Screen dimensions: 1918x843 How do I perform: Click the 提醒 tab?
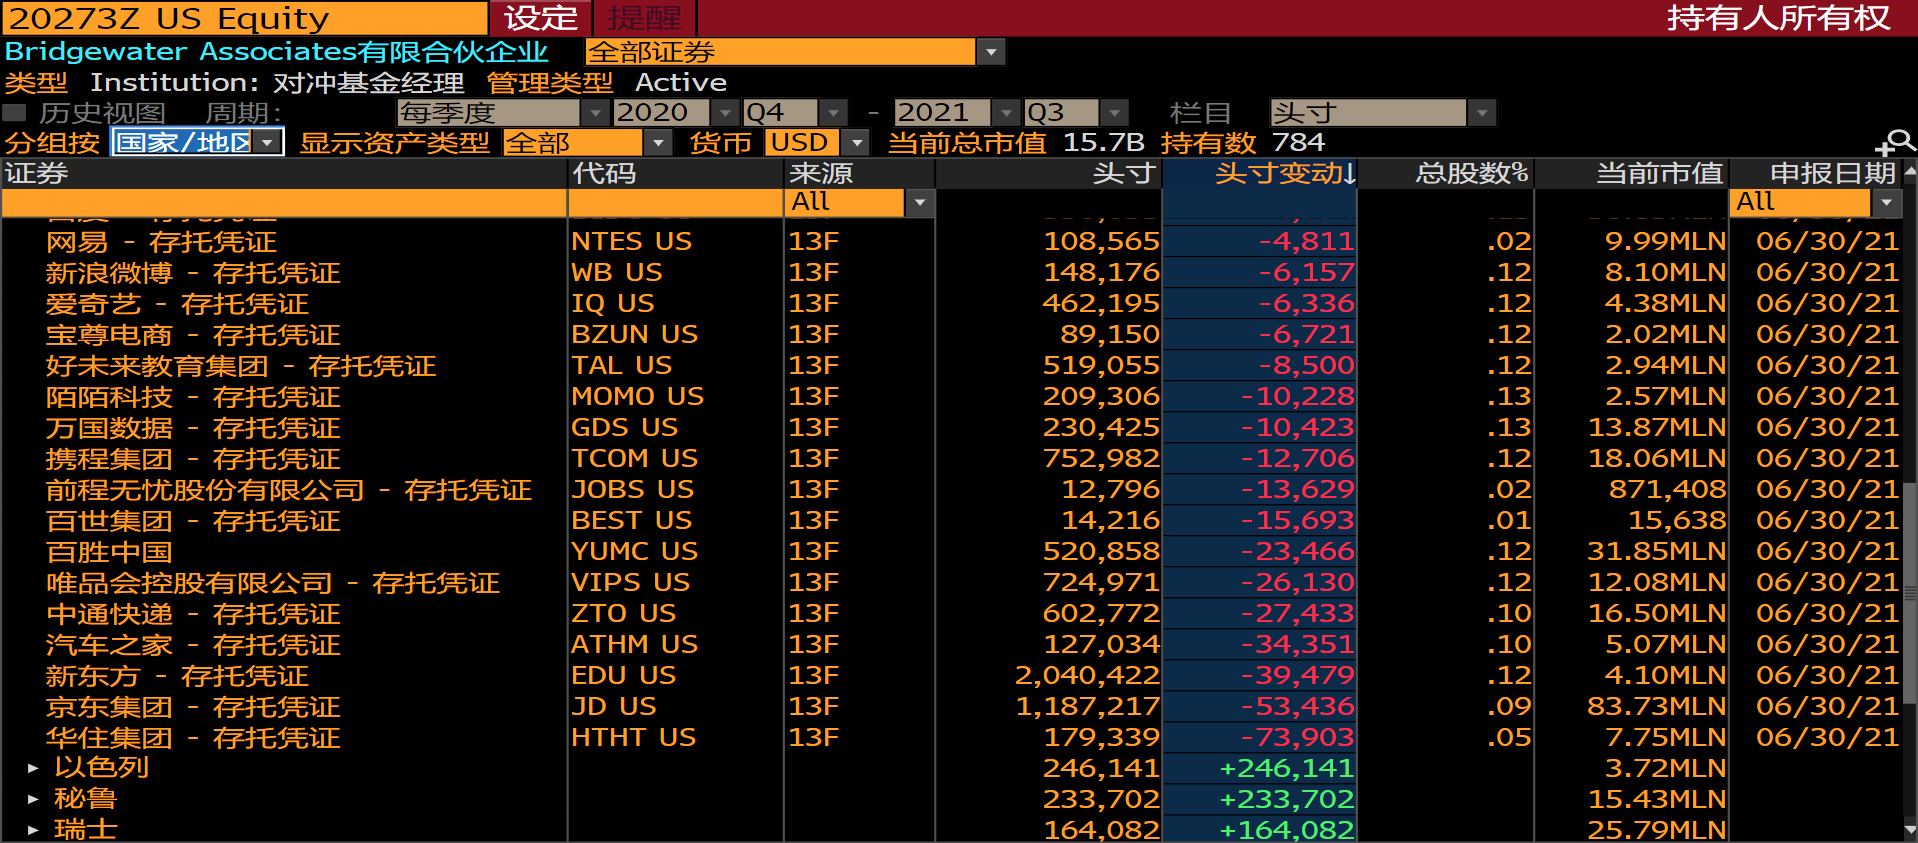click(x=645, y=18)
